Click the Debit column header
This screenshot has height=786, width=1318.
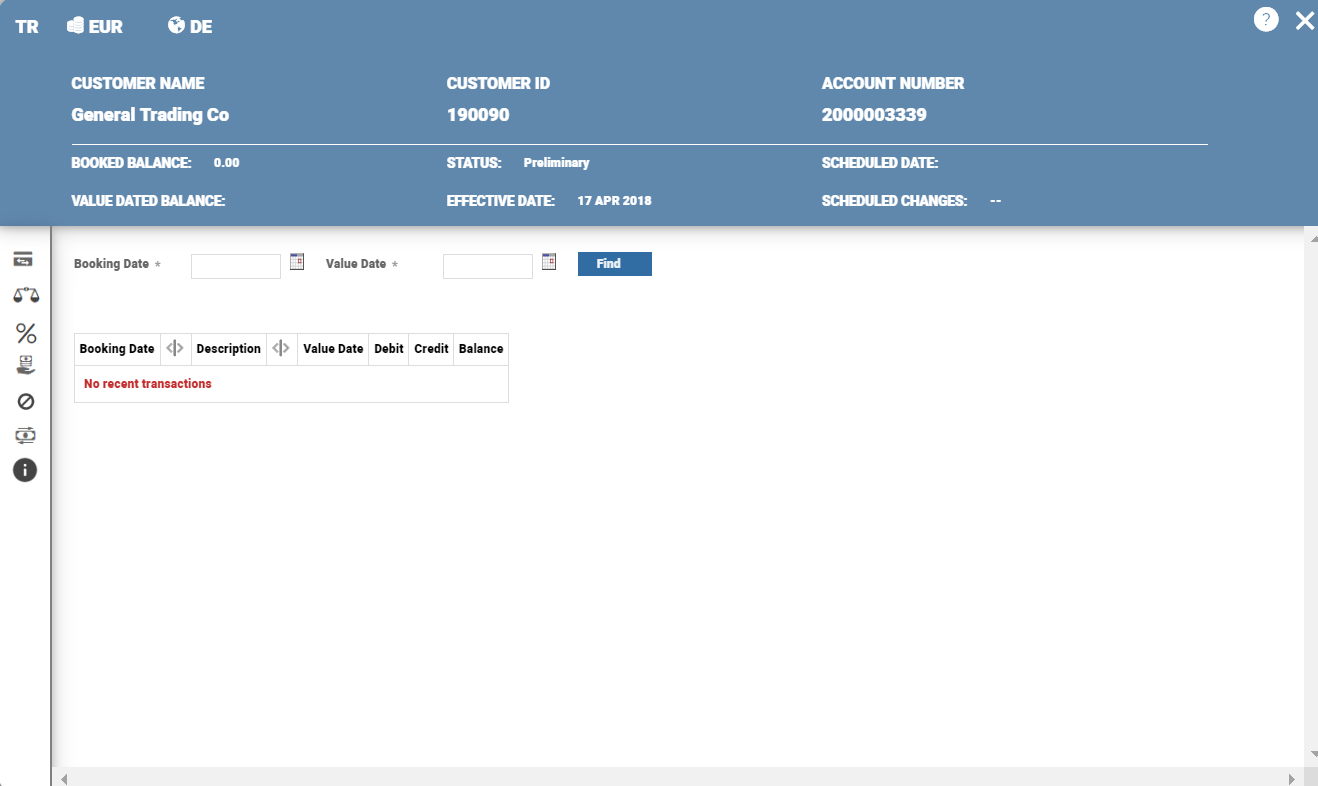388,349
